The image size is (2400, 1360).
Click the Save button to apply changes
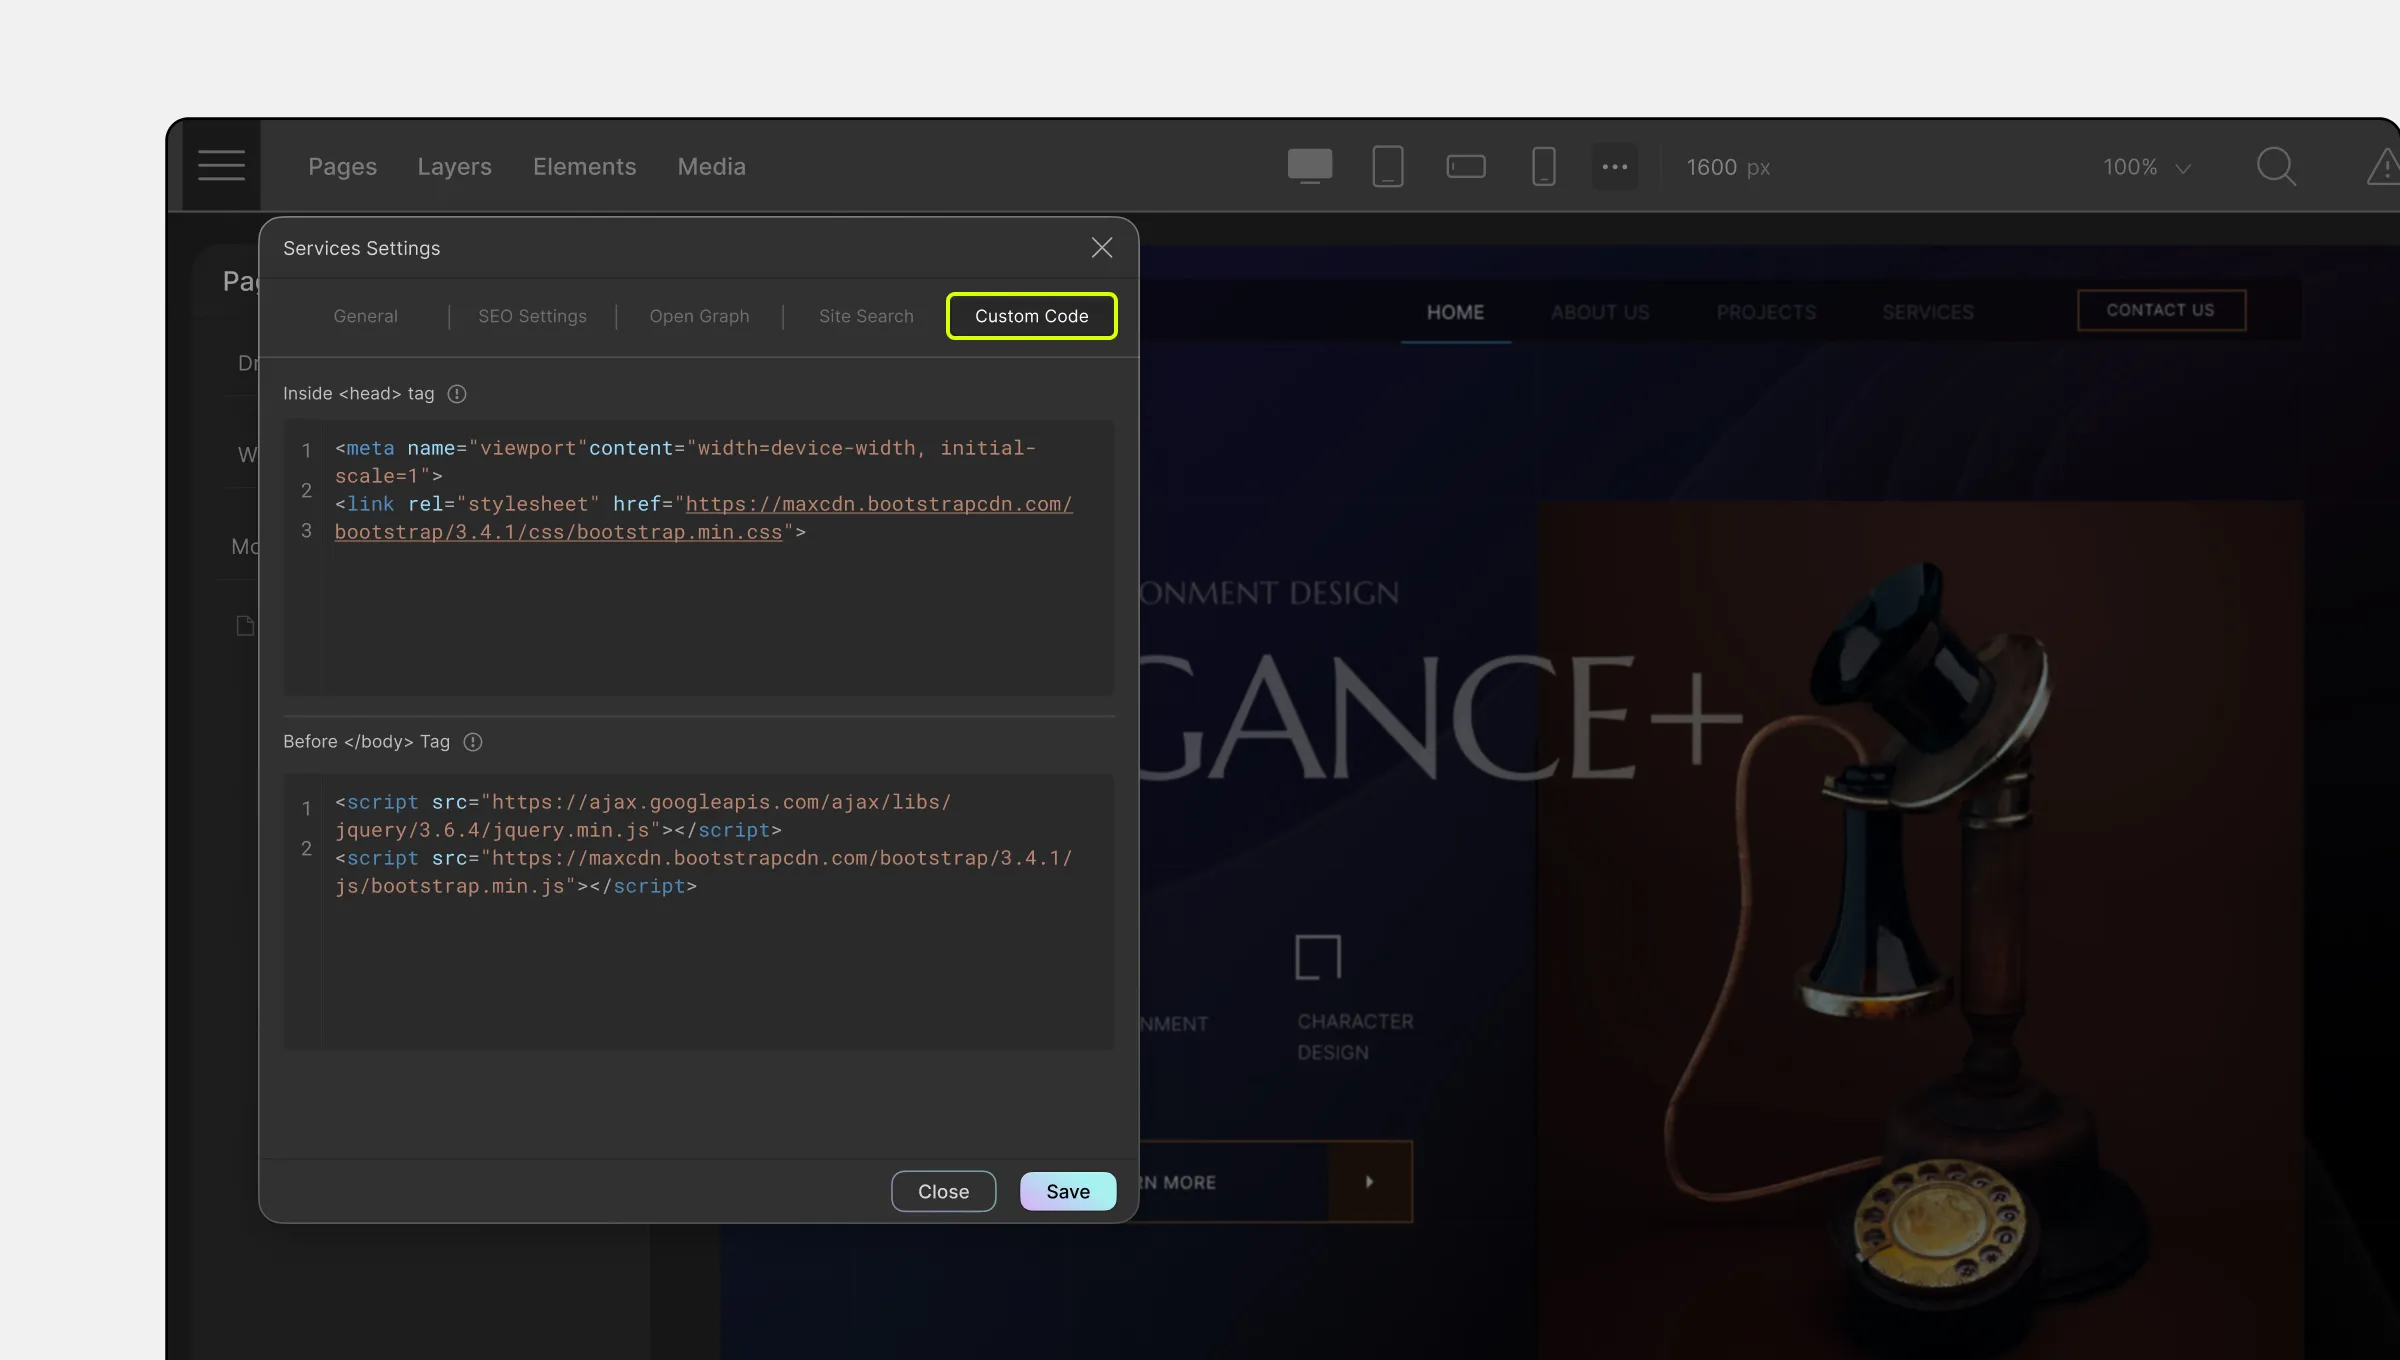click(1066, 1190)
